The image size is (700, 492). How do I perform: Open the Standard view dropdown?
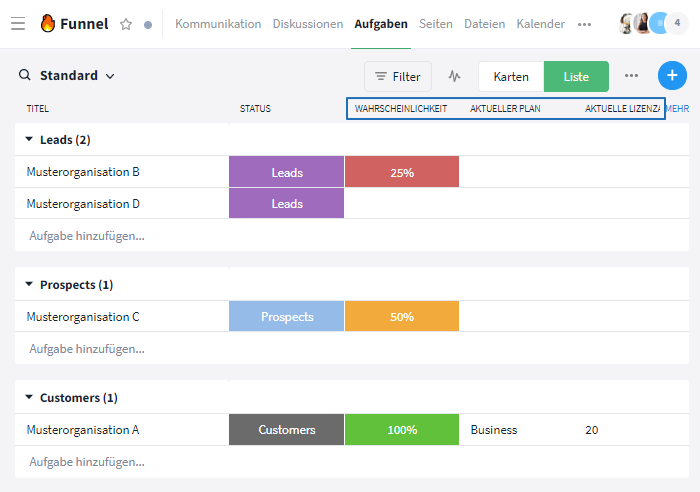pyautogui.click(x=77, y=75)
